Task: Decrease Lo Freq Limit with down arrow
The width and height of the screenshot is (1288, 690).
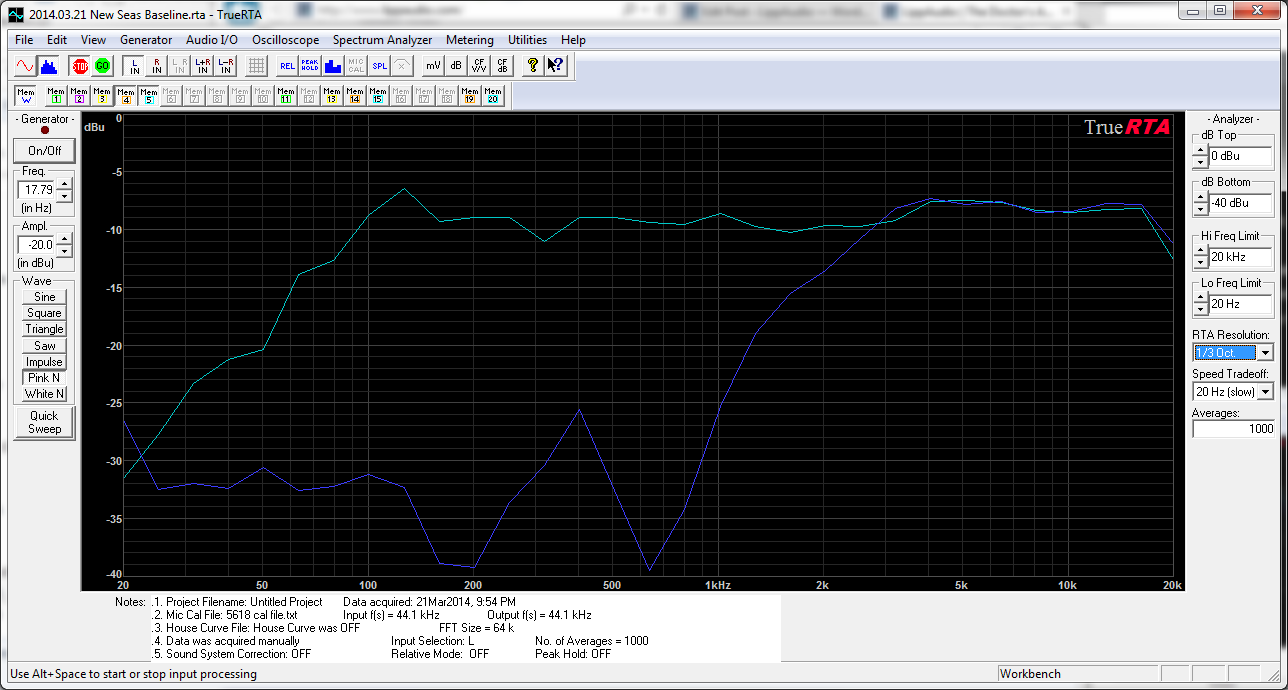Action: point(1199,309)
